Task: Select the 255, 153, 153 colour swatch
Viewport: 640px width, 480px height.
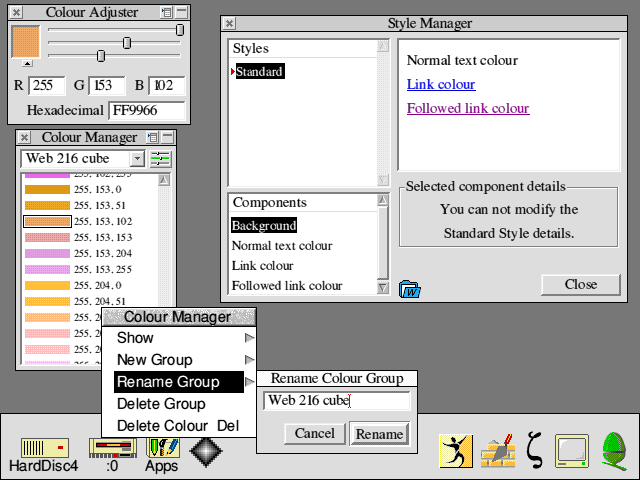Action: point(47,237)
